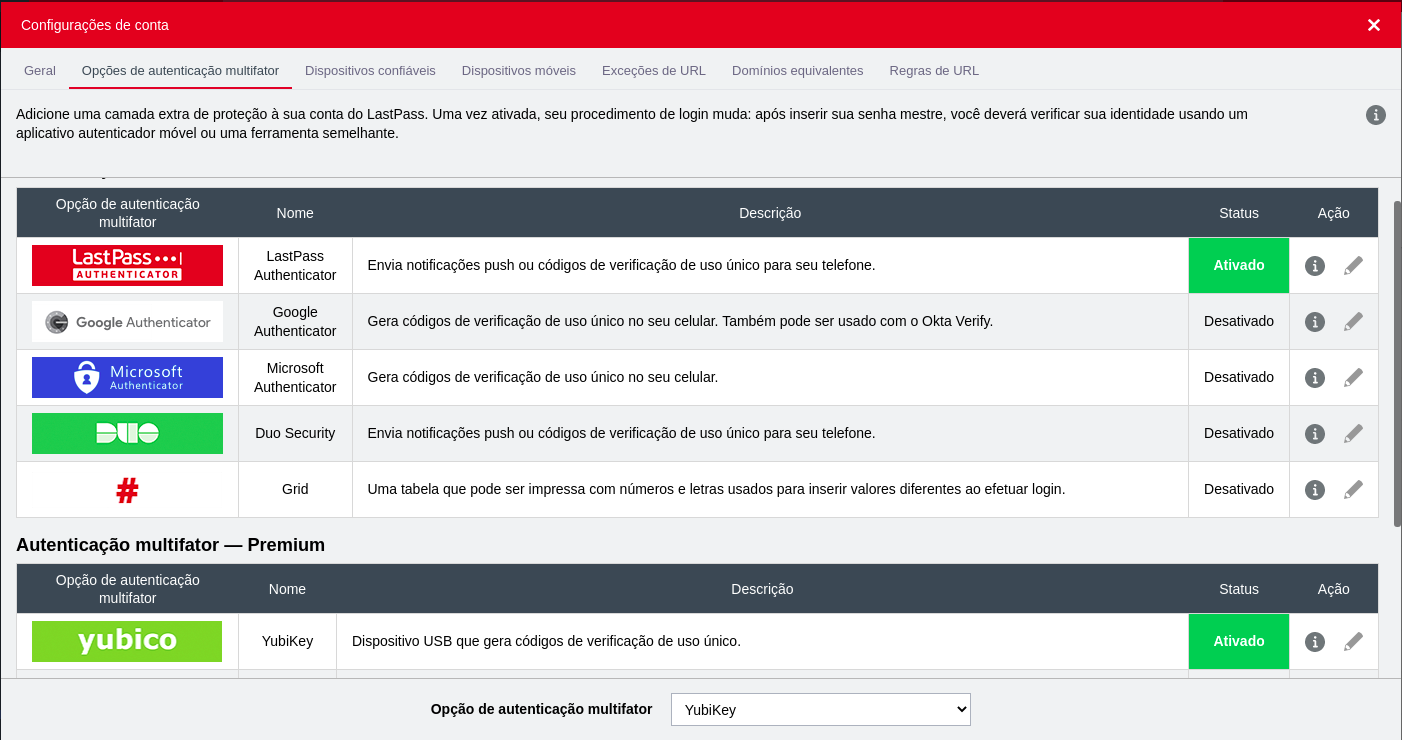Click Desativado status for Grid
The height and width of the screenshot is (740, 1402).
1239,489
